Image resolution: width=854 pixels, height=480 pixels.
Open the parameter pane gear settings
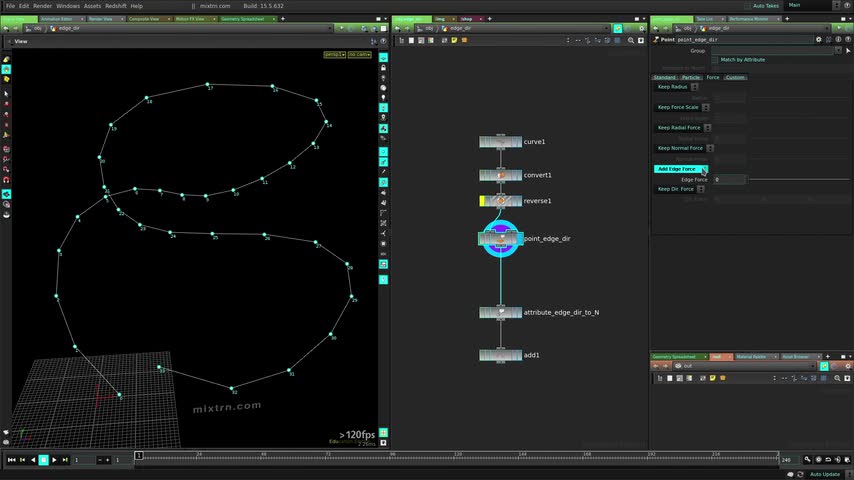818,39
